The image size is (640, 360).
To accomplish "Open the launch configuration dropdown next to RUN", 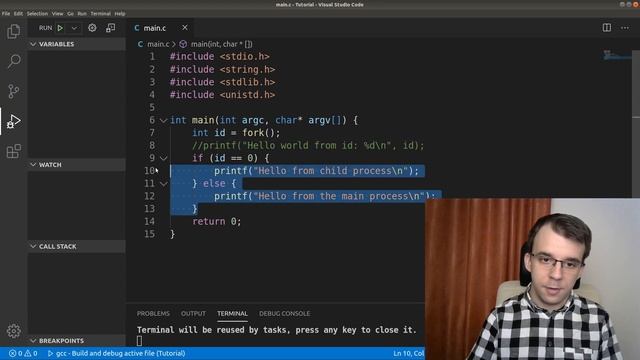I will 74,28.
